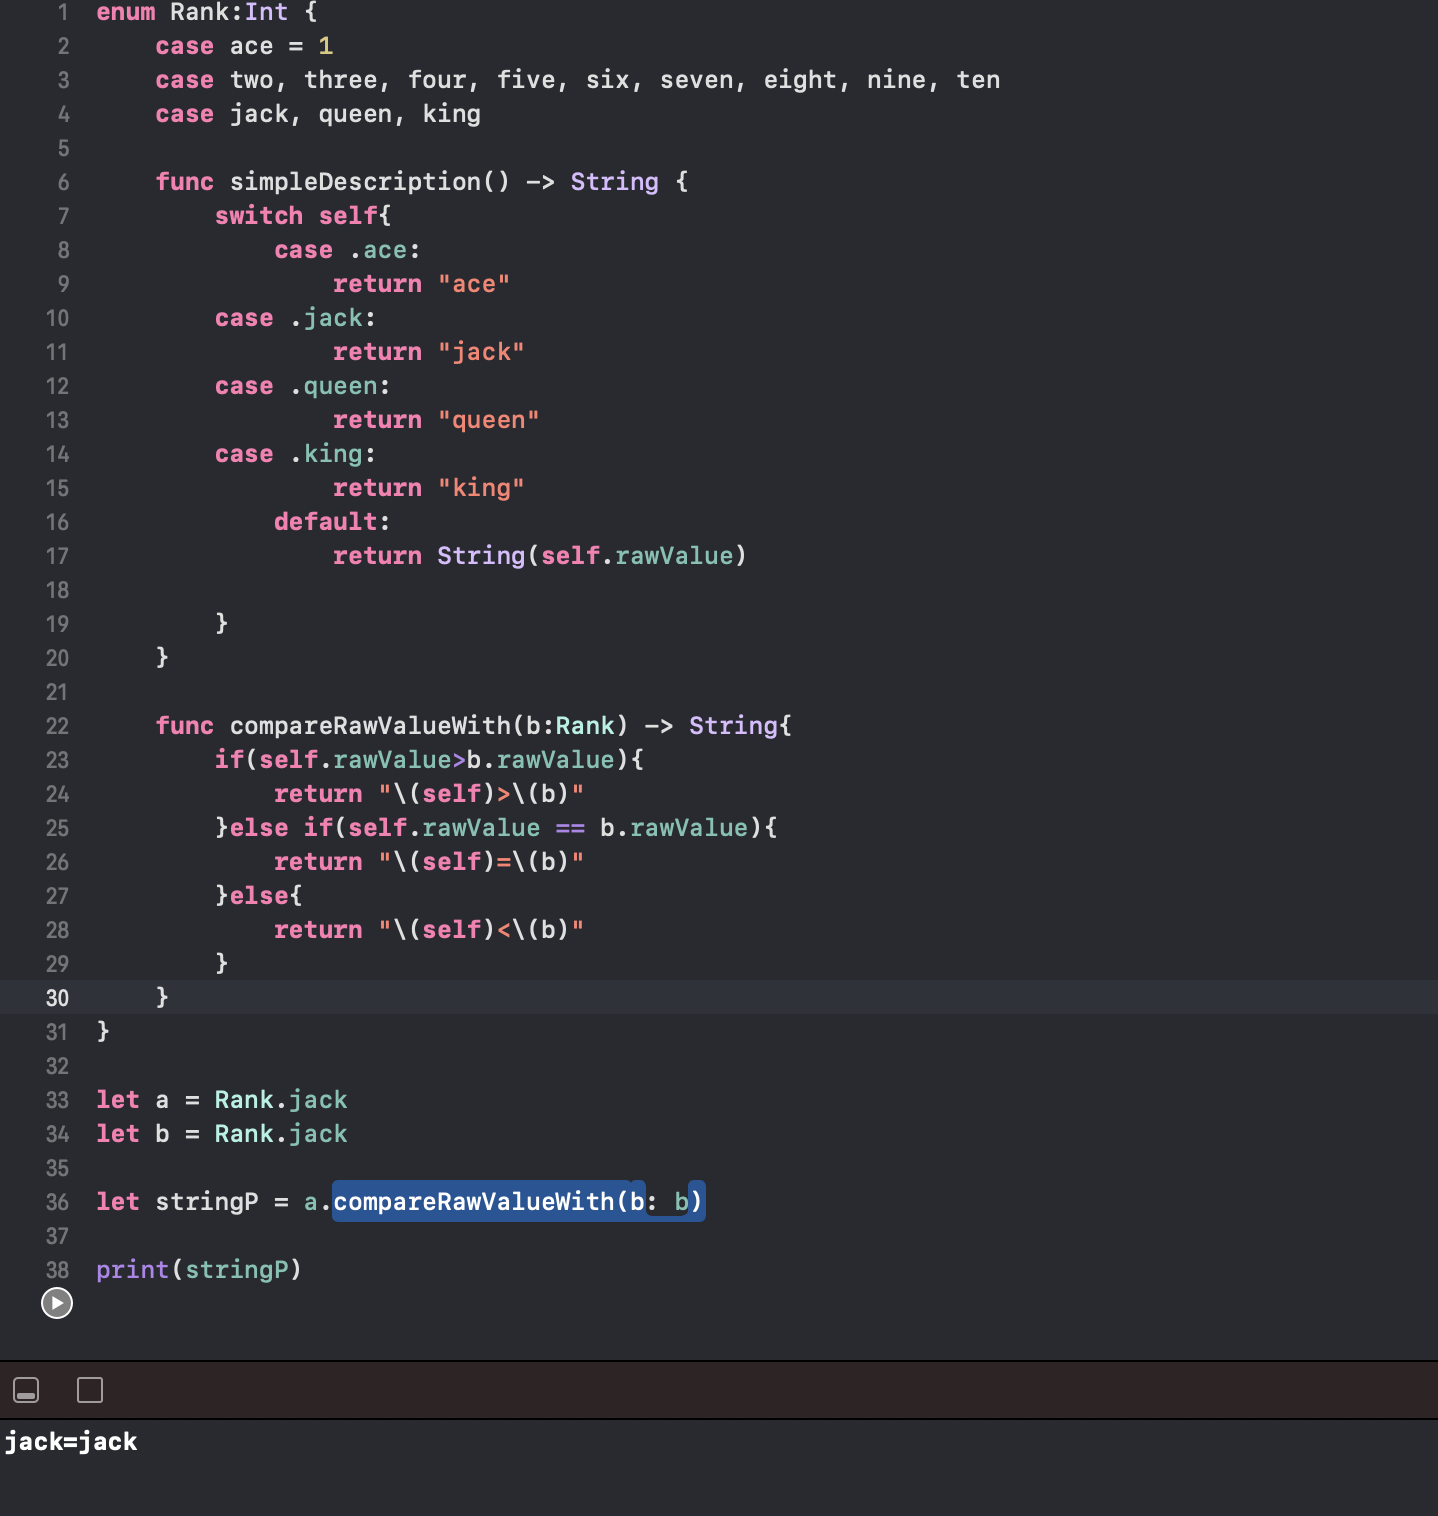
Task: Click line number 22 in the gutter
Action: (x=57, y=726)
